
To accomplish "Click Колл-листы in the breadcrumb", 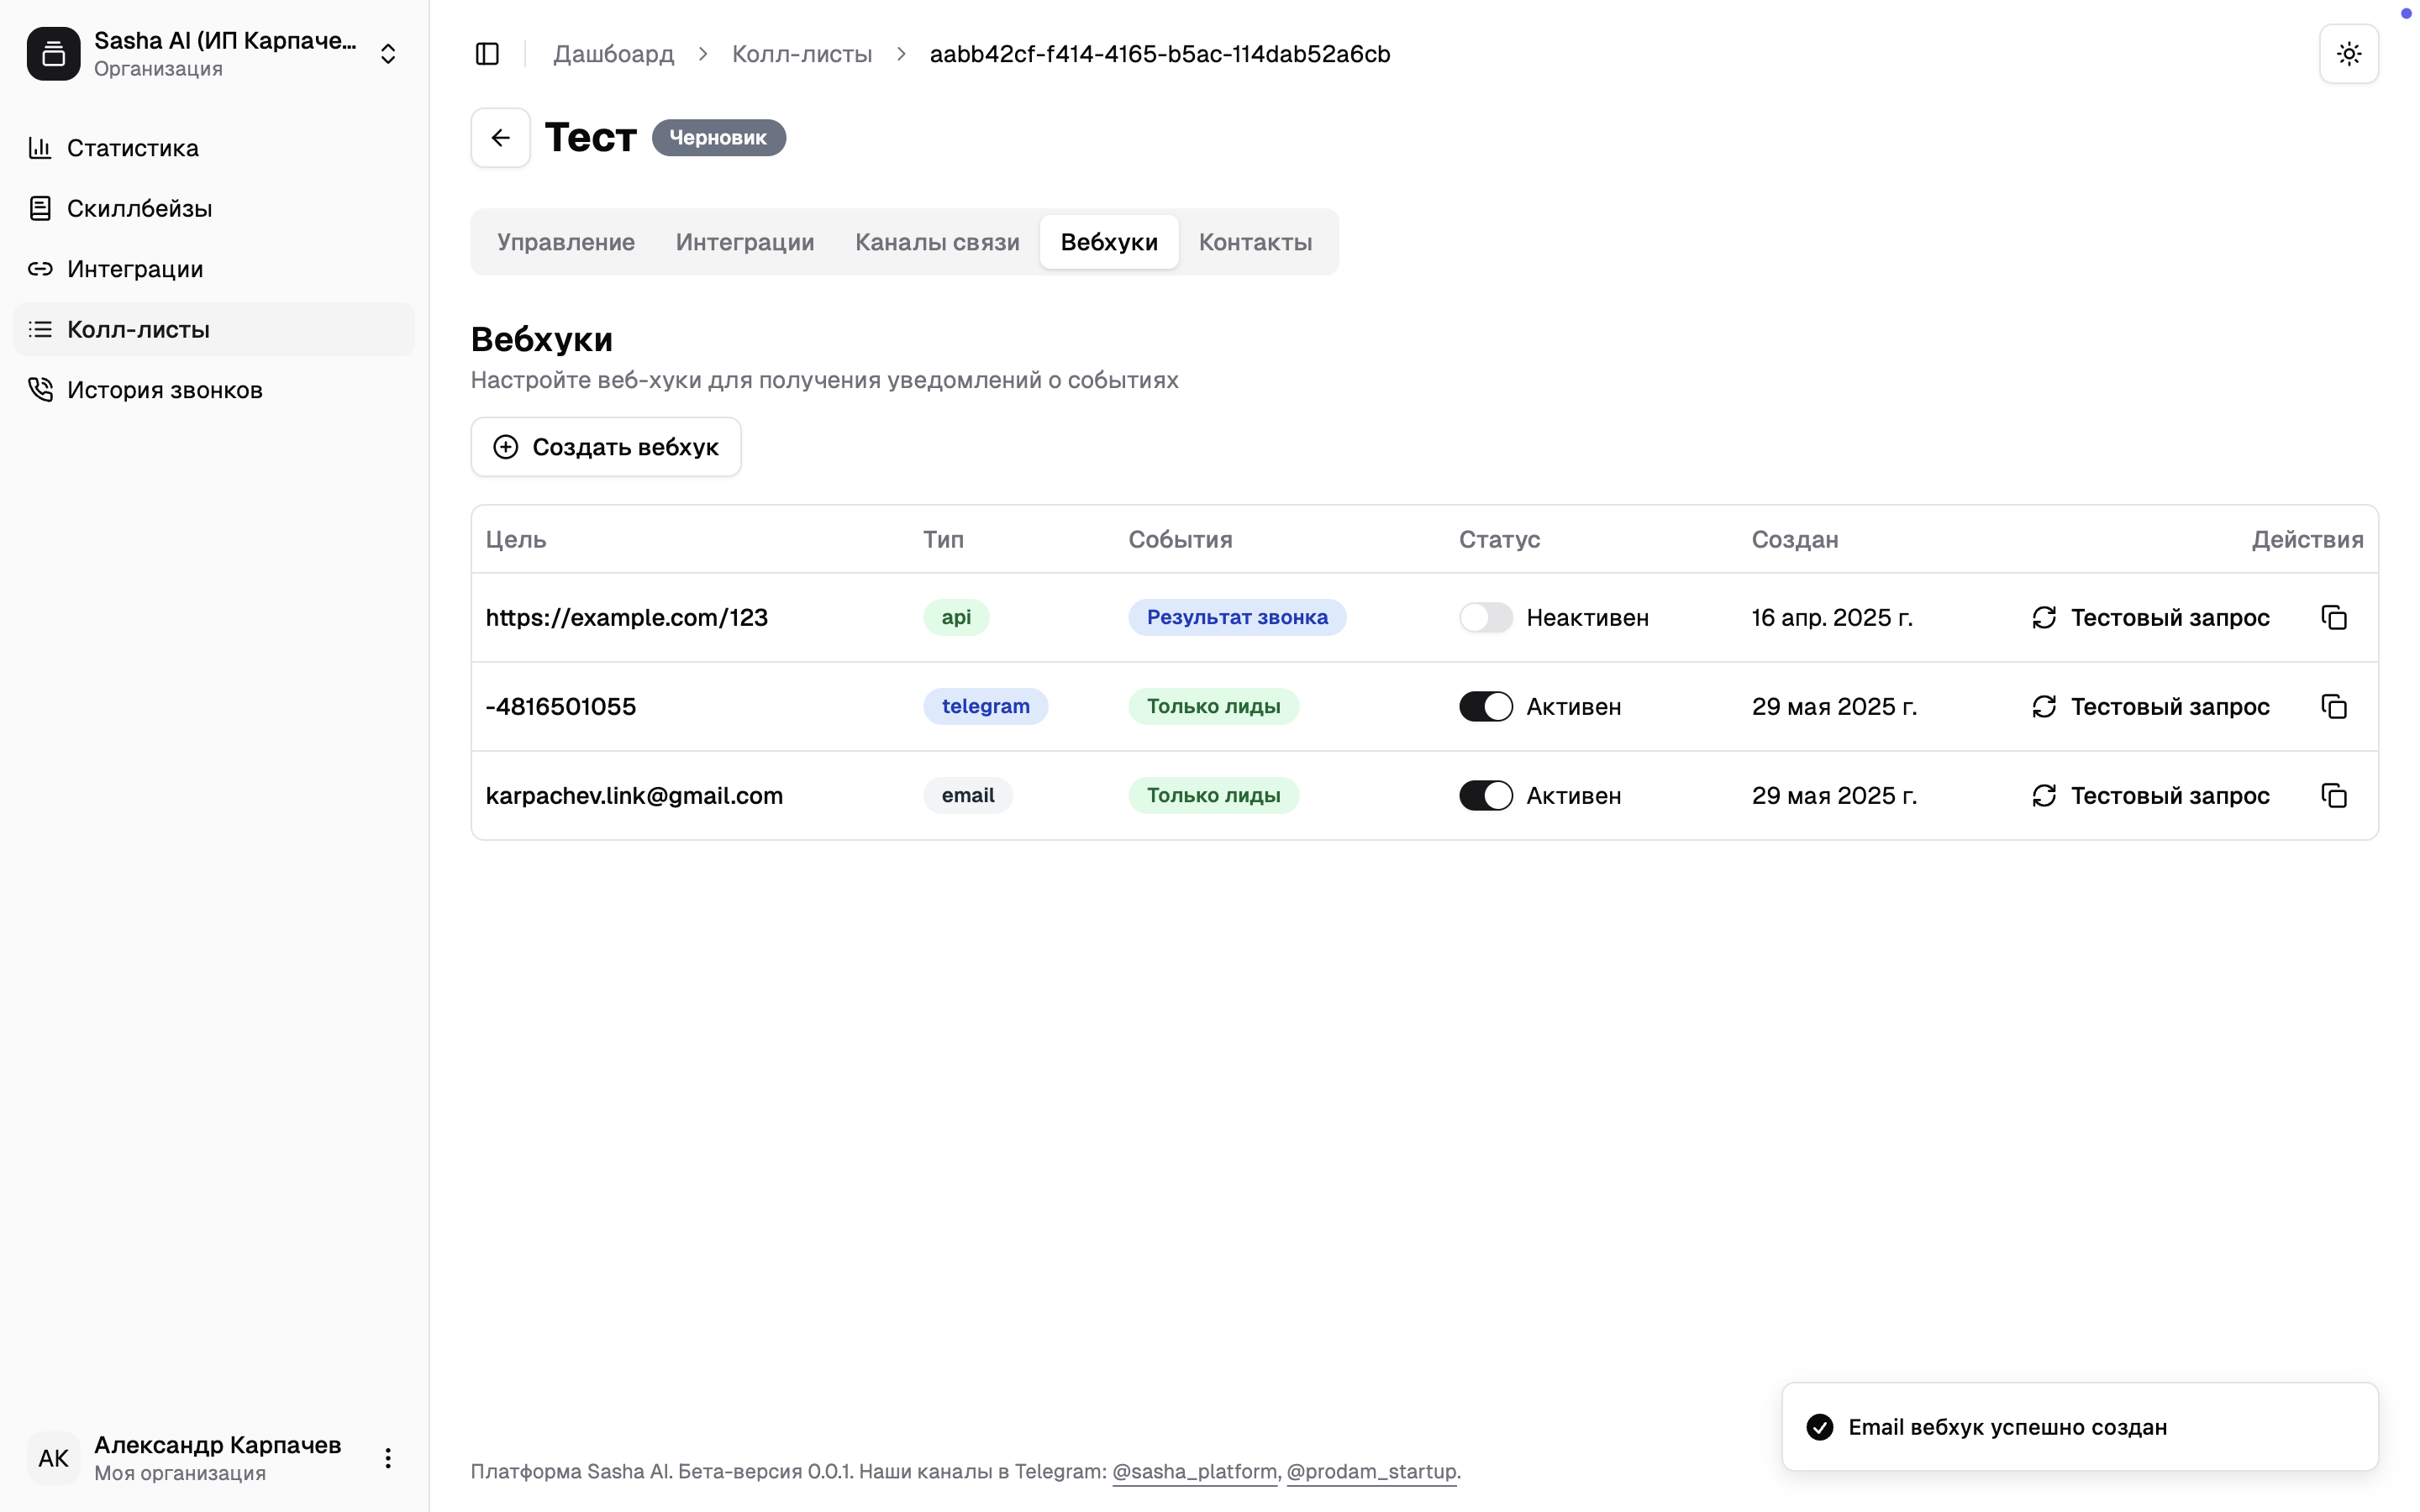I will click(x=801, y=54).
